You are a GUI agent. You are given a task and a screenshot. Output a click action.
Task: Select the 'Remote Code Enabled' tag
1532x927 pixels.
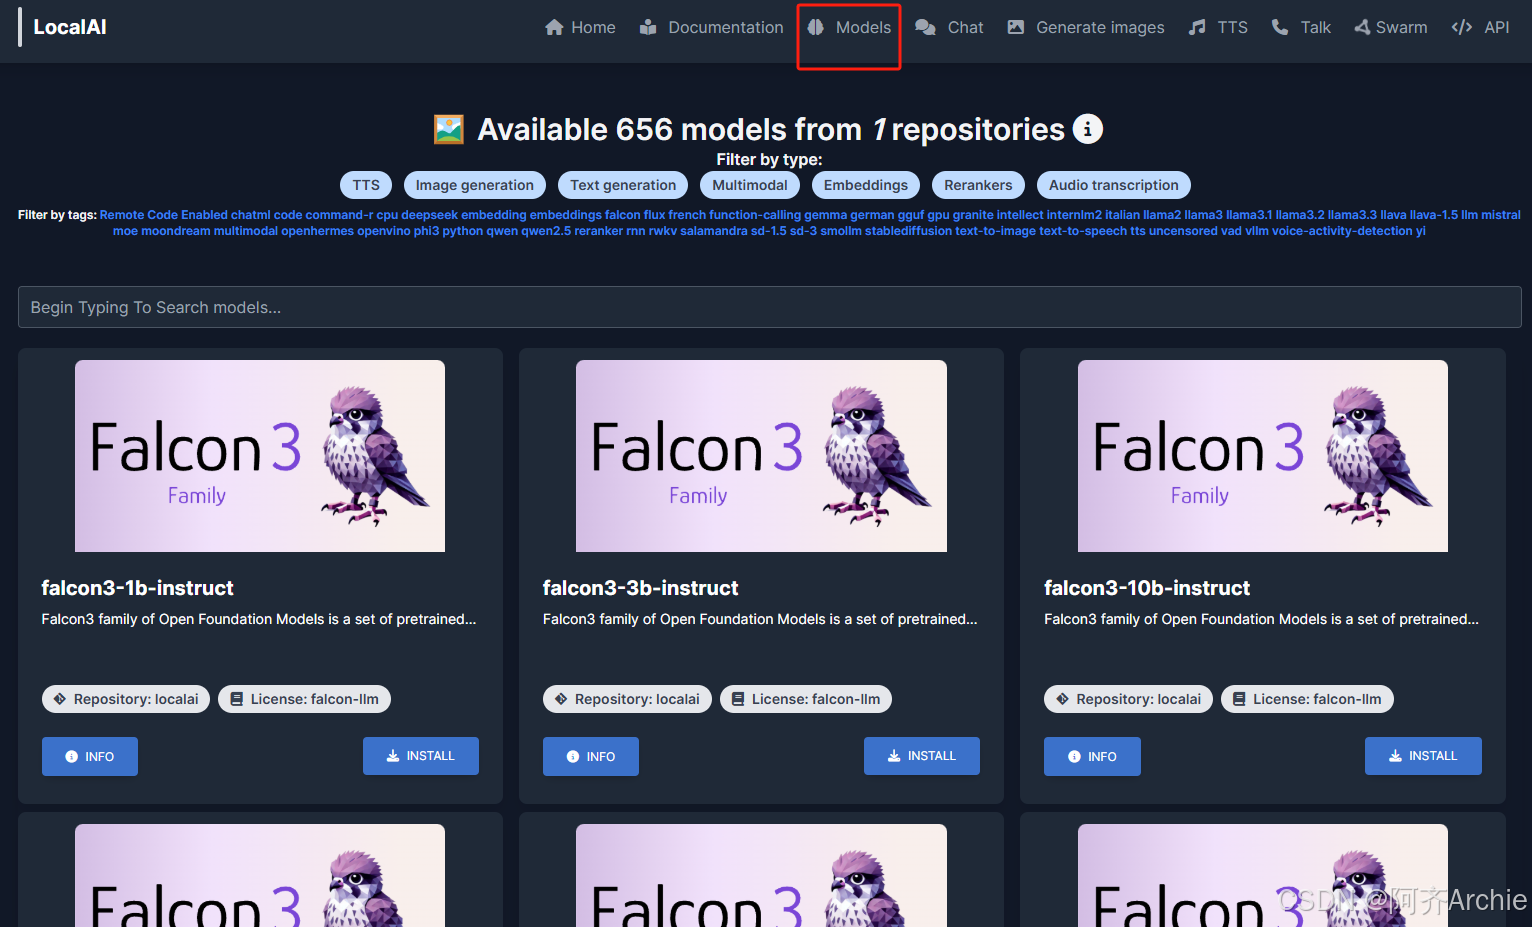[x=164, y=215]
